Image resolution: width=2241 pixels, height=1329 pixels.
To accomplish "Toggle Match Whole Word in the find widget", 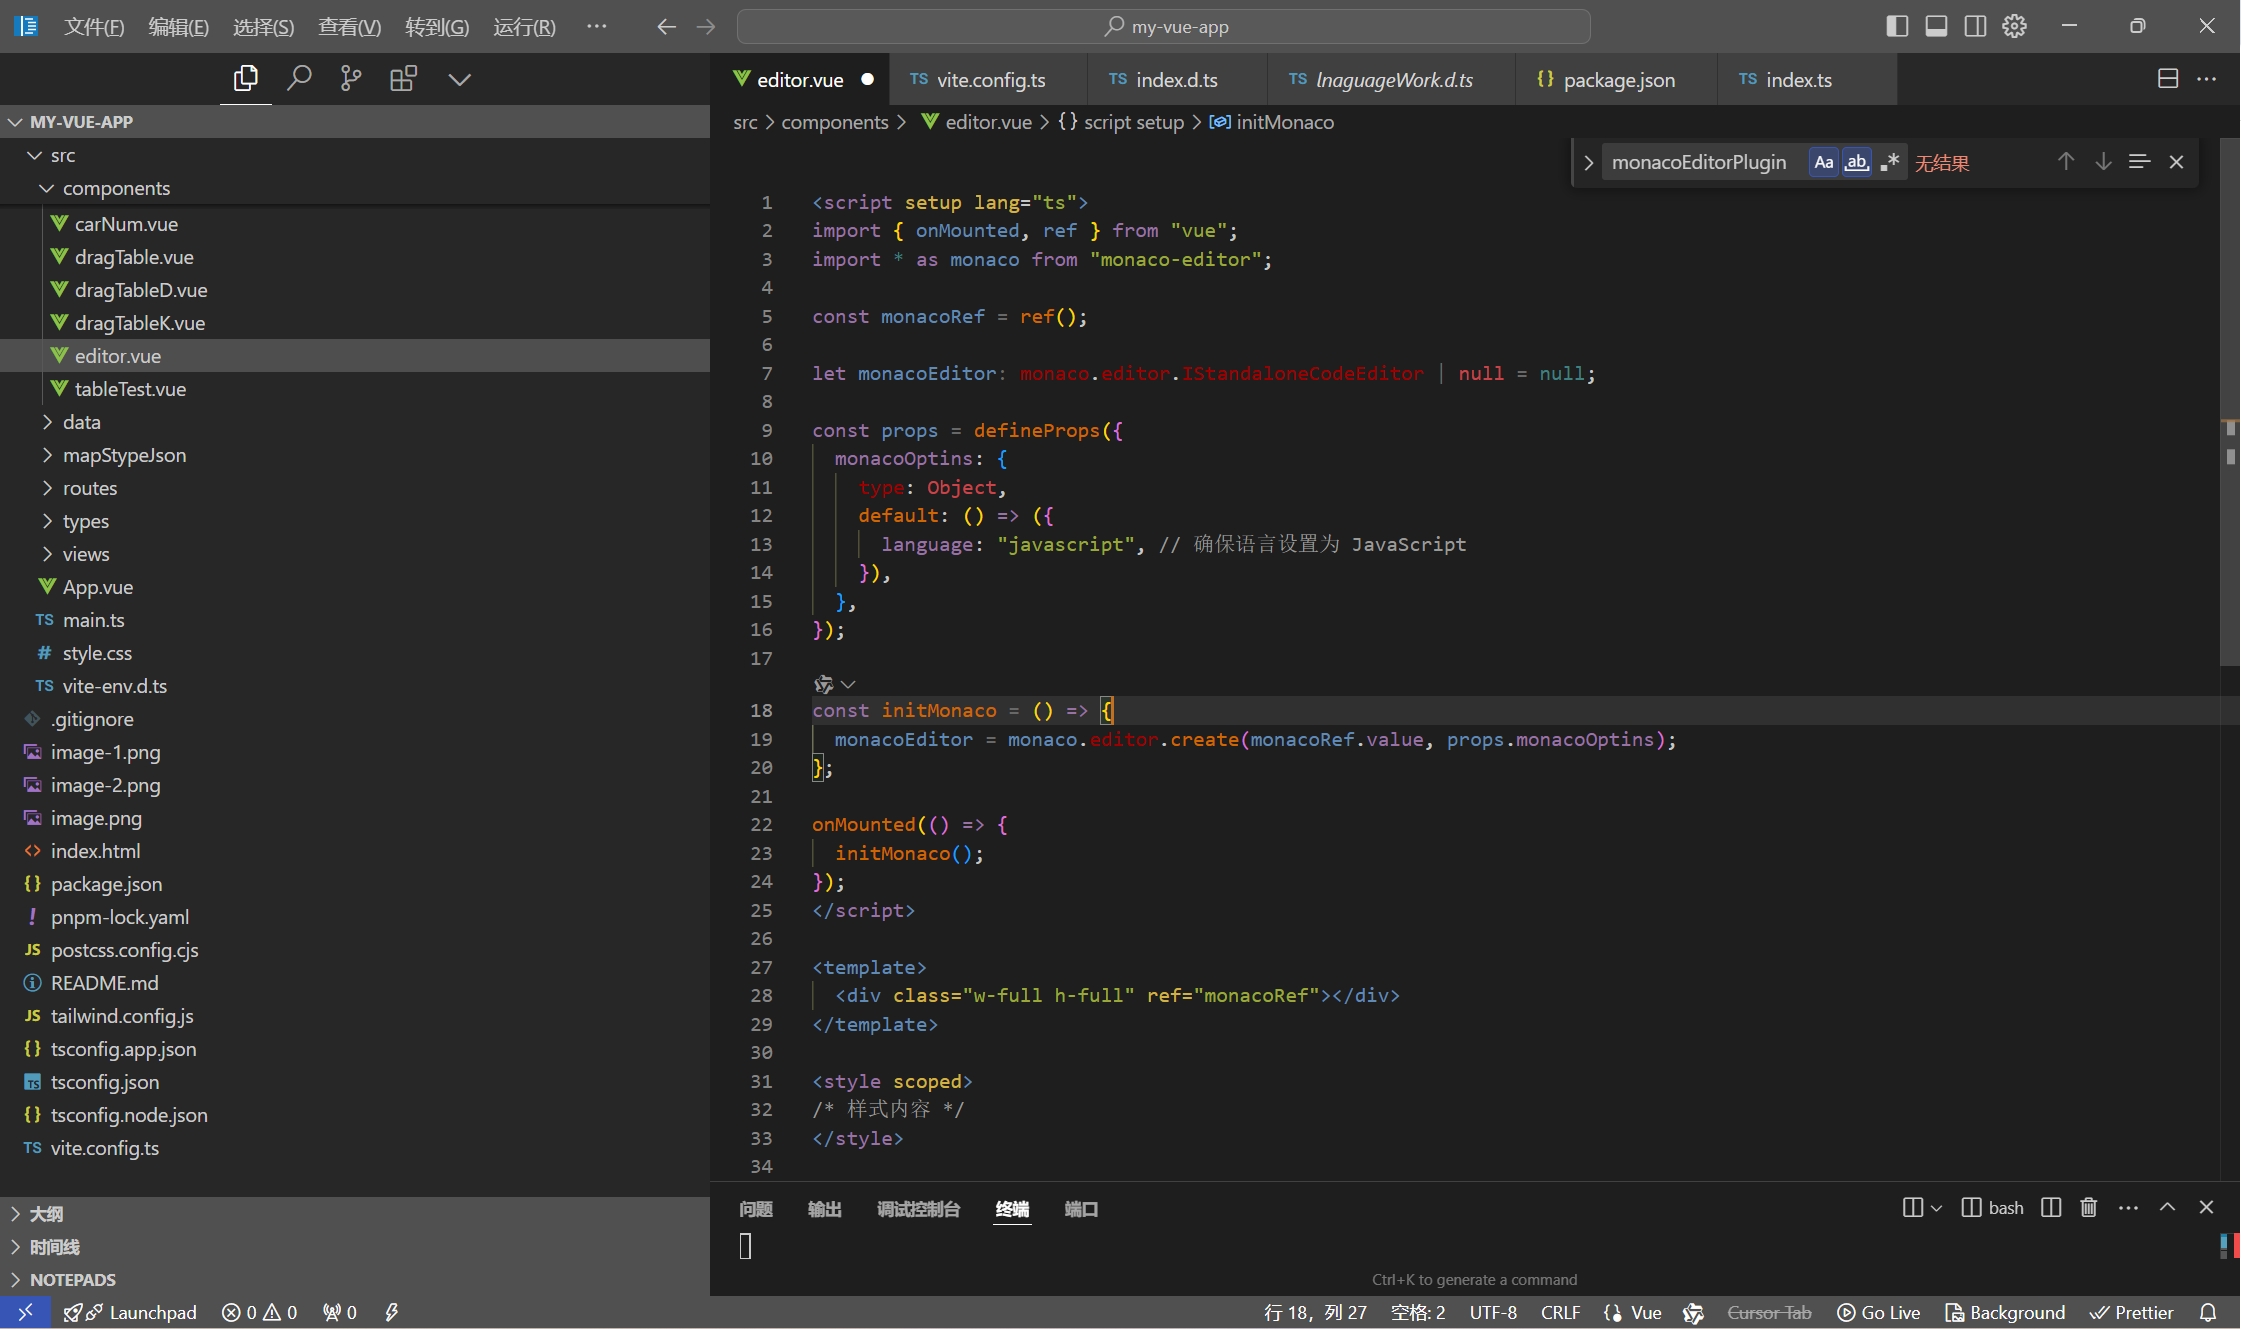I will click(1856, 162).
